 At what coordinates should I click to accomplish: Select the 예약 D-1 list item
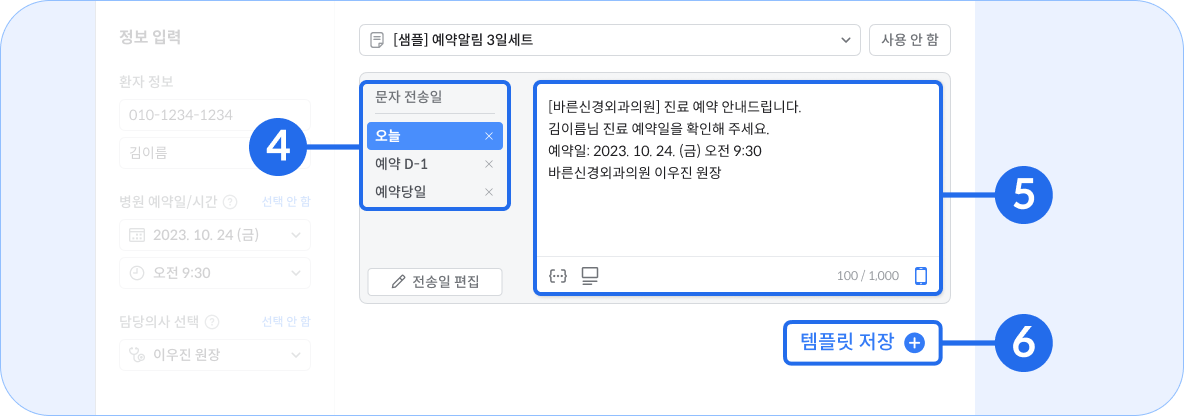434,164
